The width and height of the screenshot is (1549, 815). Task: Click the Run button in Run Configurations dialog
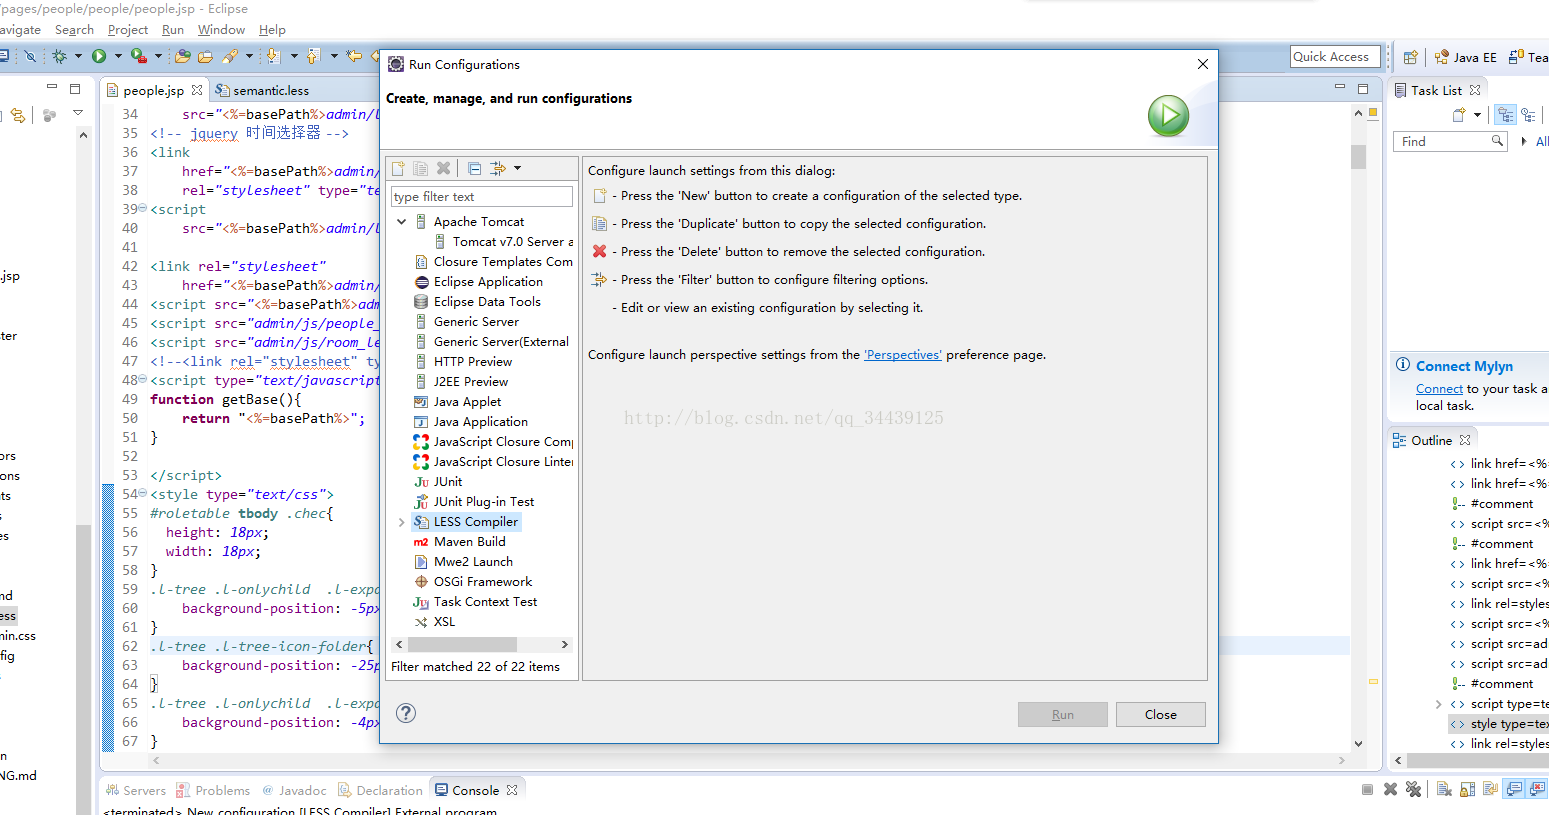tap(1063, 714)
